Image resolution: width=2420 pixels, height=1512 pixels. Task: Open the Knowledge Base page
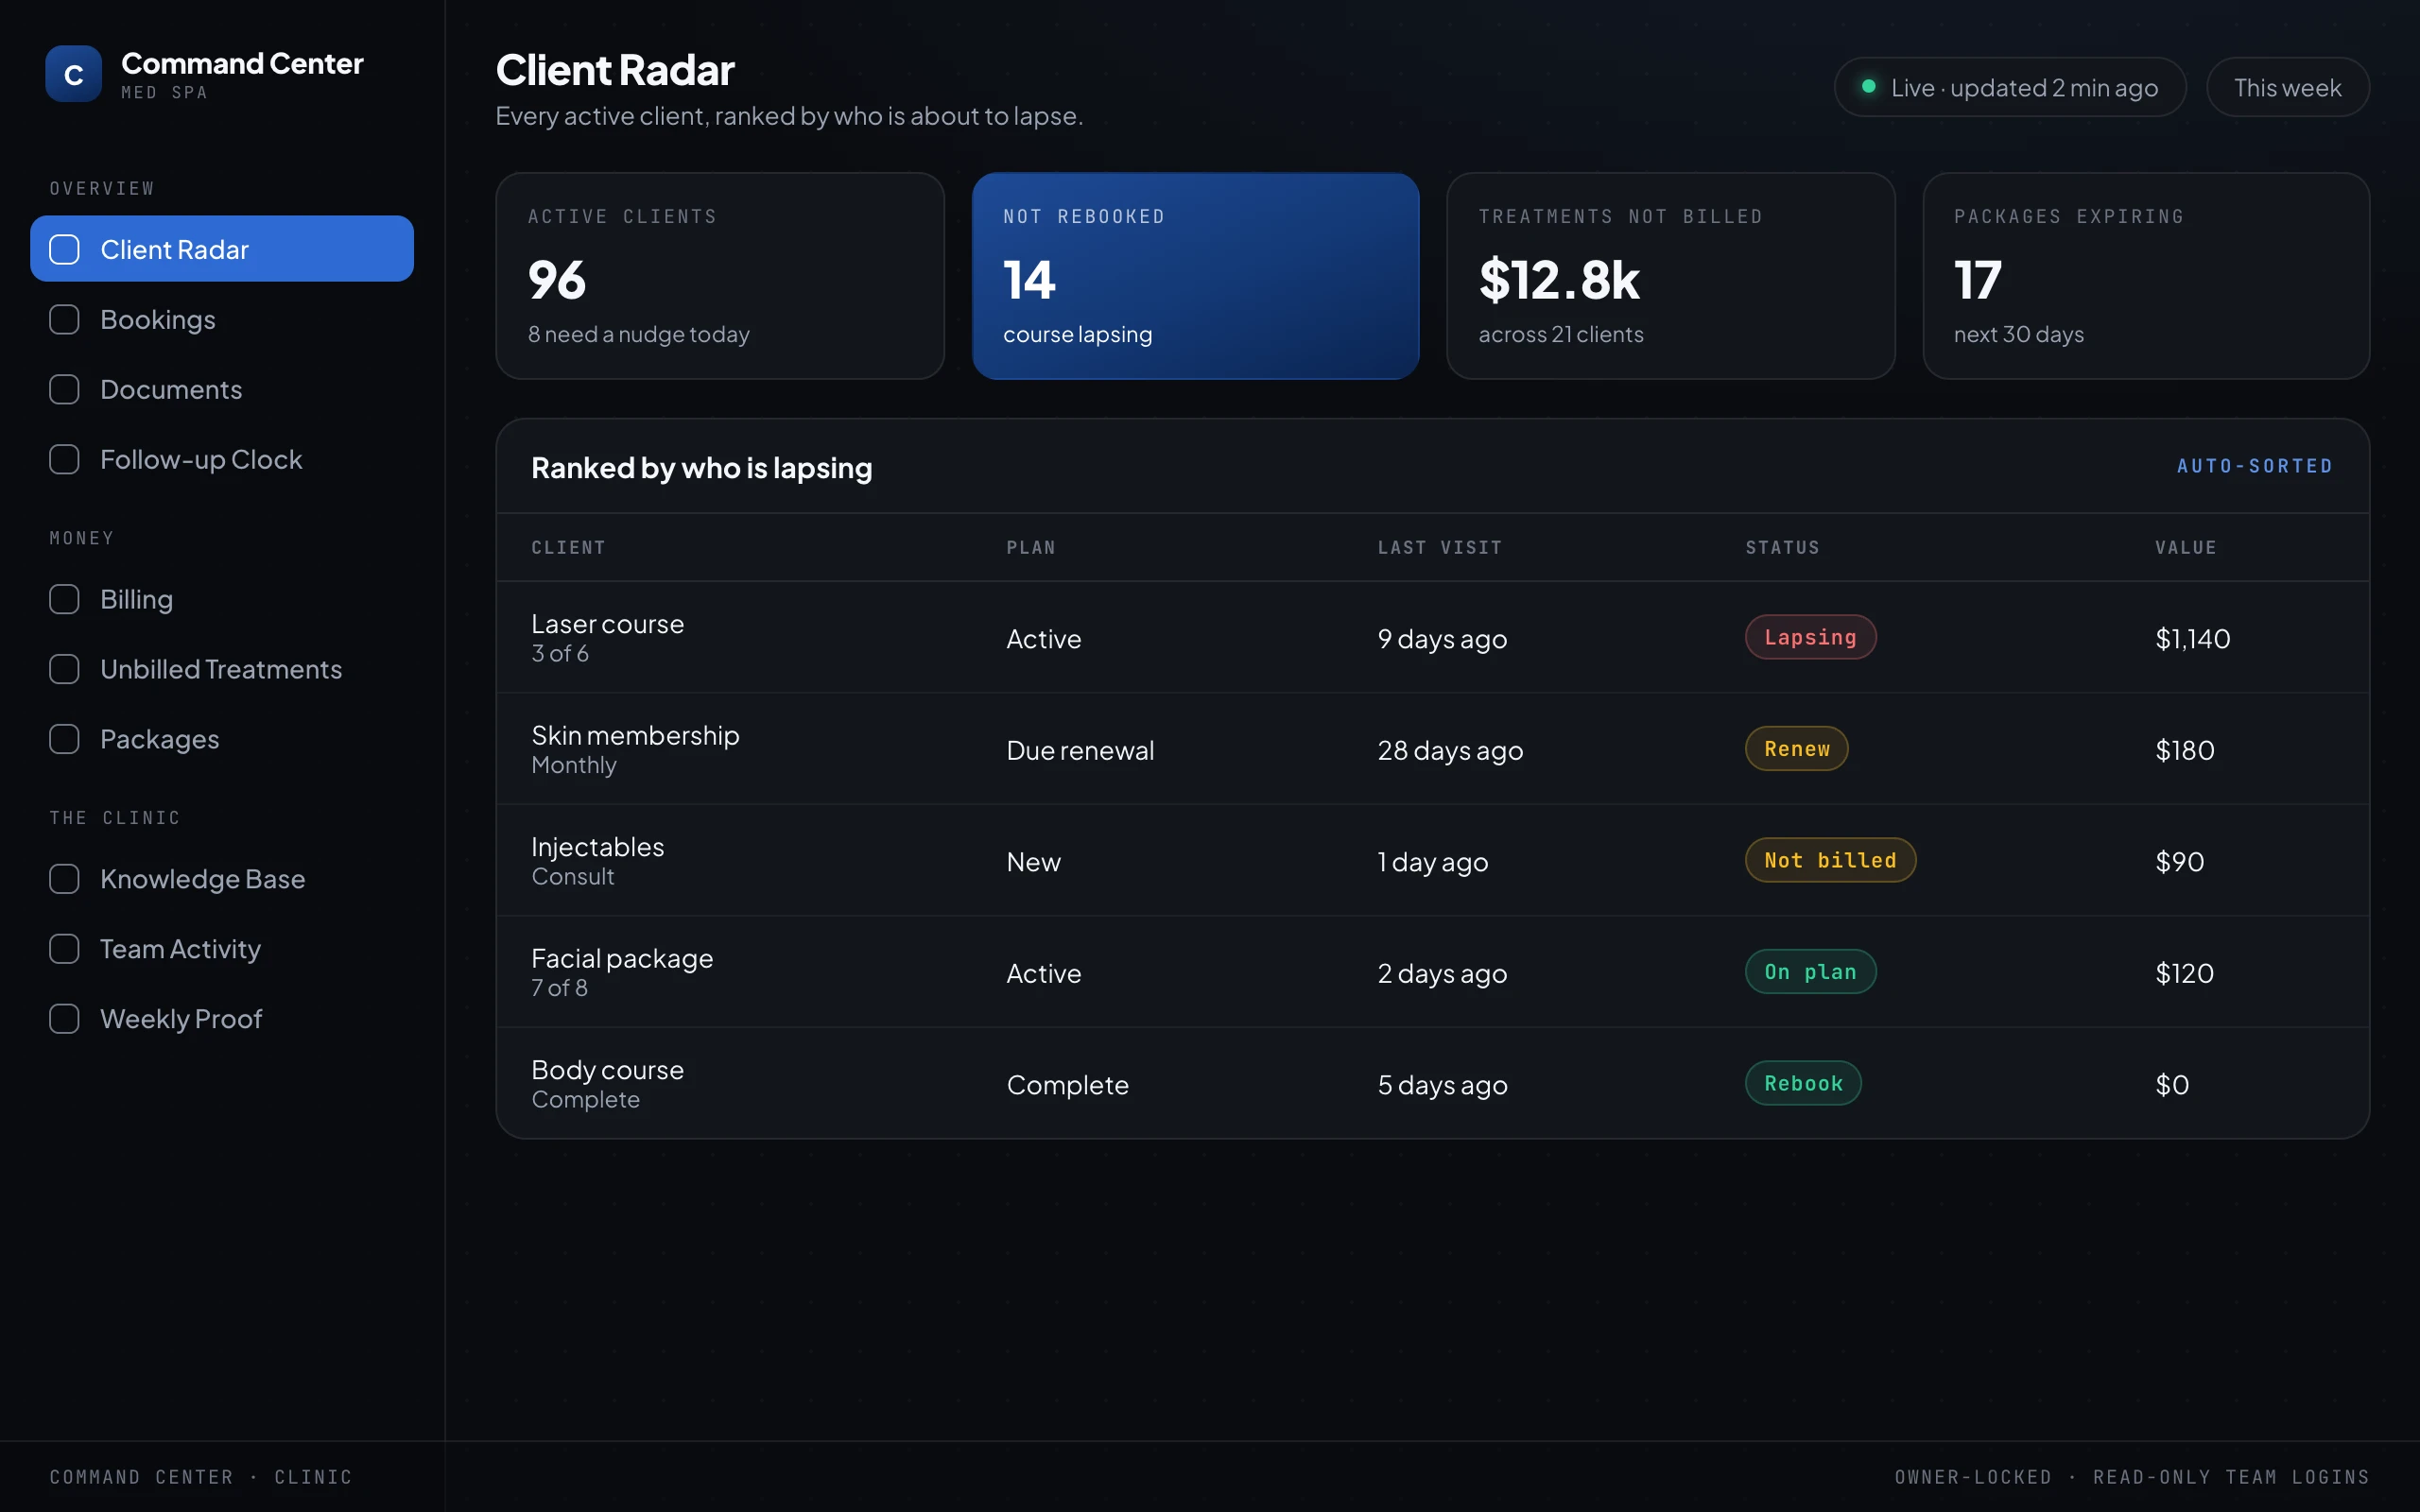click(222, 879)
